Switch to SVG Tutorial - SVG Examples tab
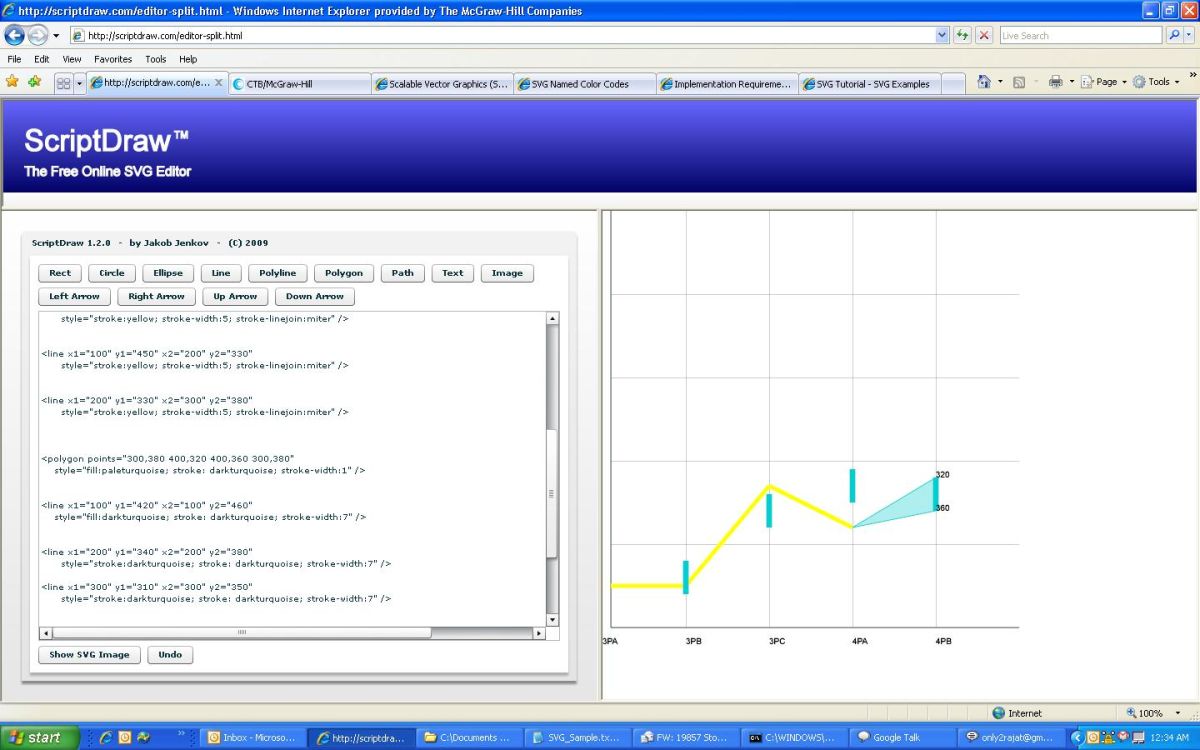1200x750 pixels. pyautogui.click(x=870, y=84)
